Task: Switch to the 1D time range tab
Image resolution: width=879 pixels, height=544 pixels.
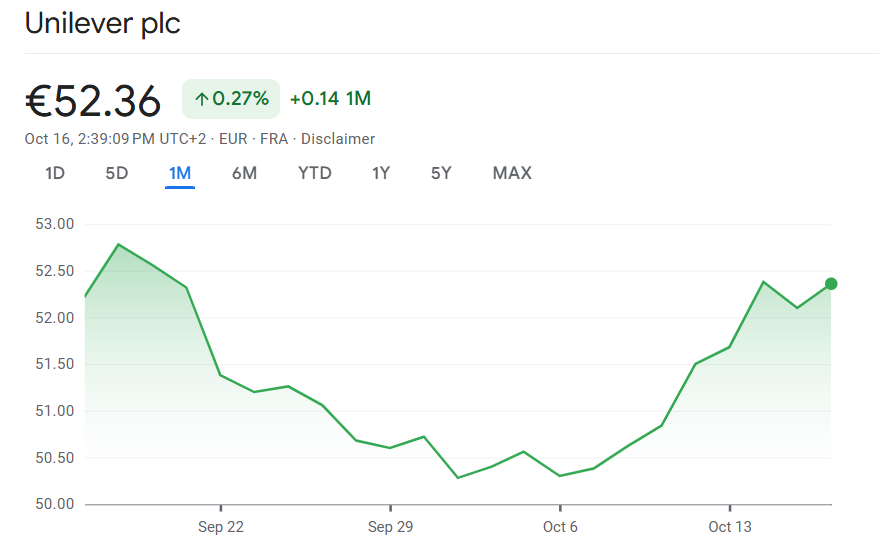Action: point(55,173)
